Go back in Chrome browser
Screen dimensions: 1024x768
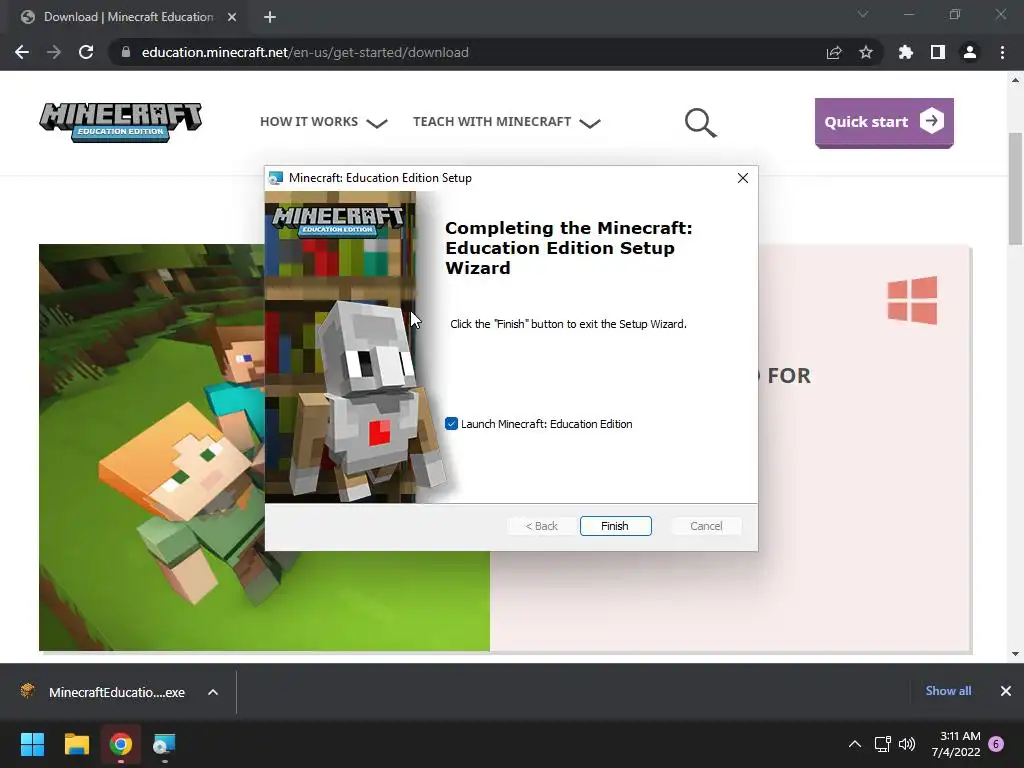click(x=22, y=52)
